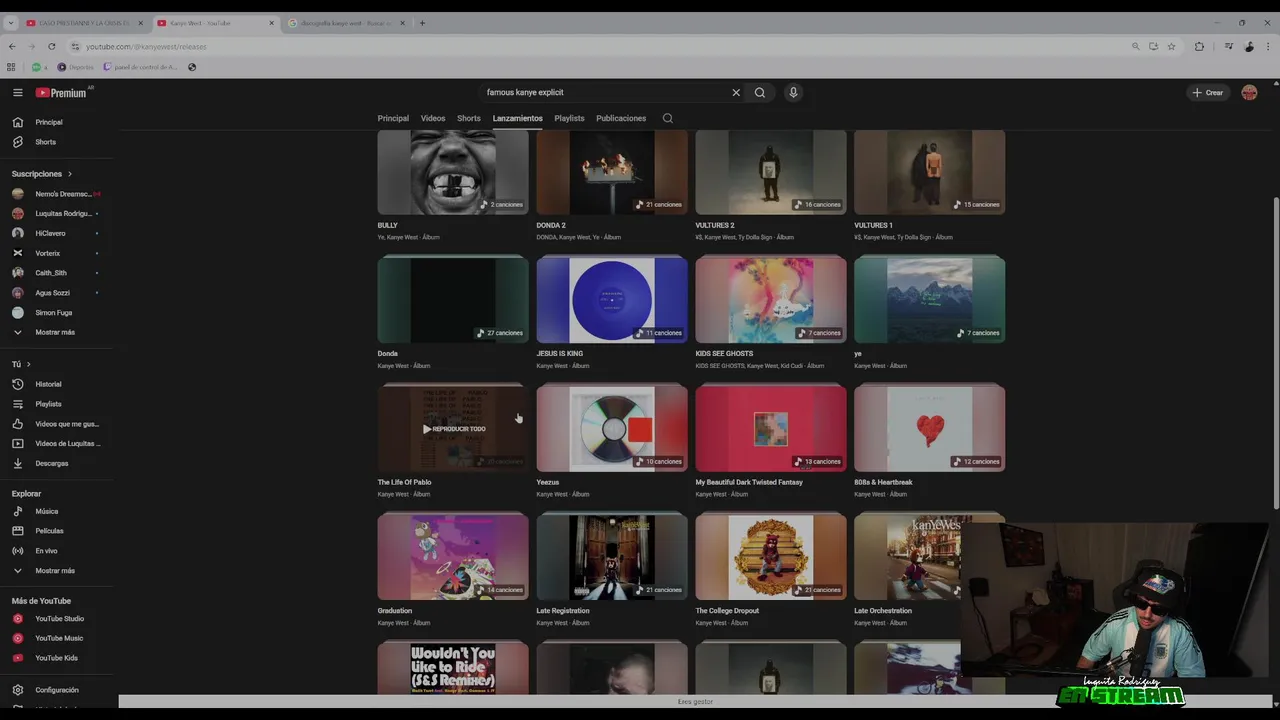Open the Yeezus album thumbnail

pos(612,429)
